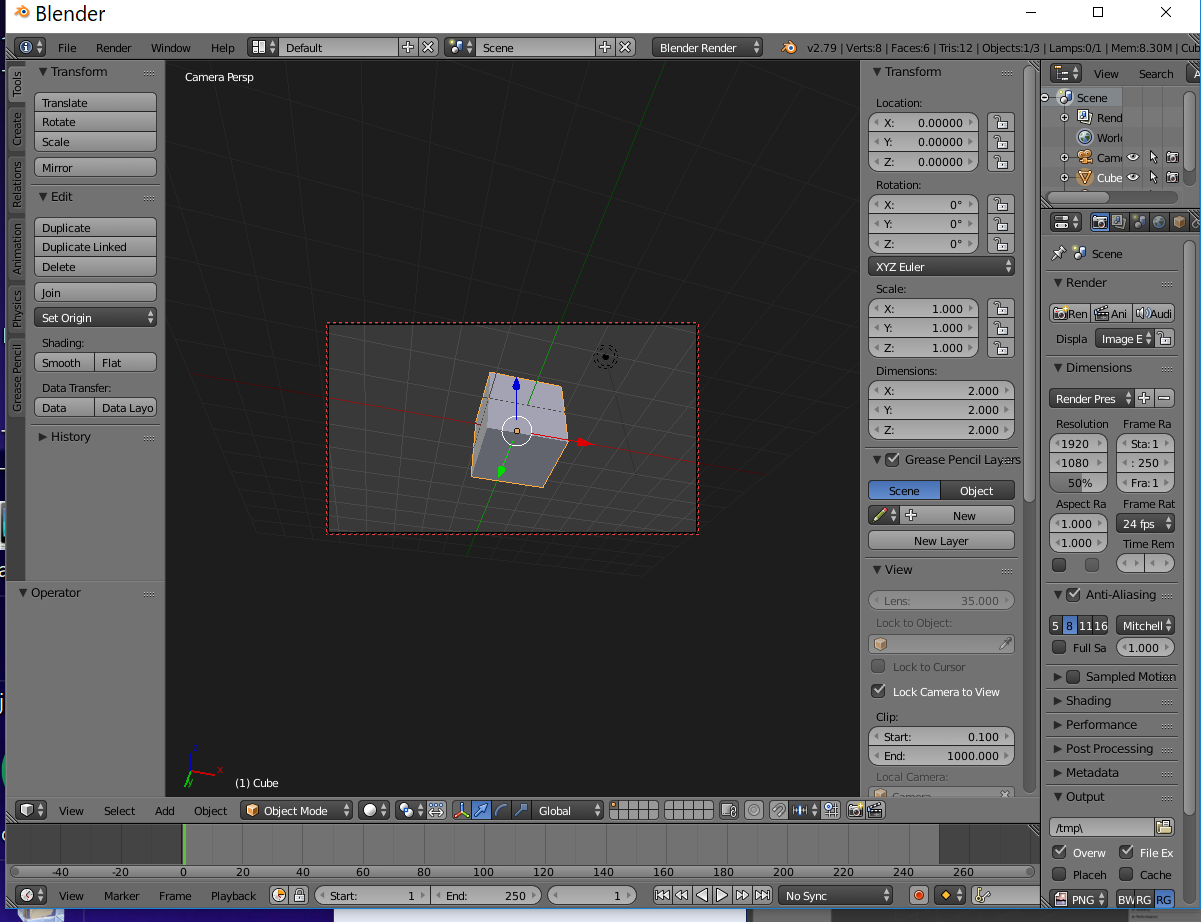Open the Window menu

[x=170, y=47]
